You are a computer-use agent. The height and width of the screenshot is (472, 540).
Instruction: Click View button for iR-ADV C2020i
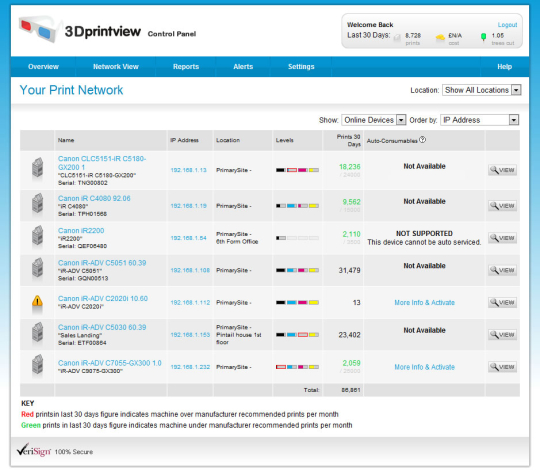click(x=502, y=302)
